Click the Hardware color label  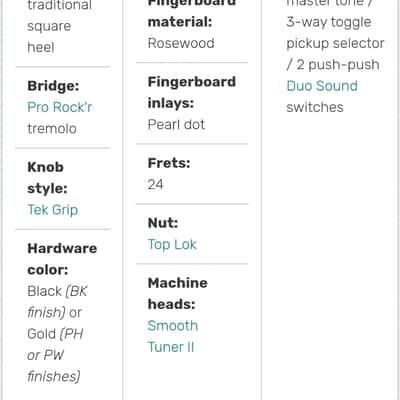tap(62, 259)
